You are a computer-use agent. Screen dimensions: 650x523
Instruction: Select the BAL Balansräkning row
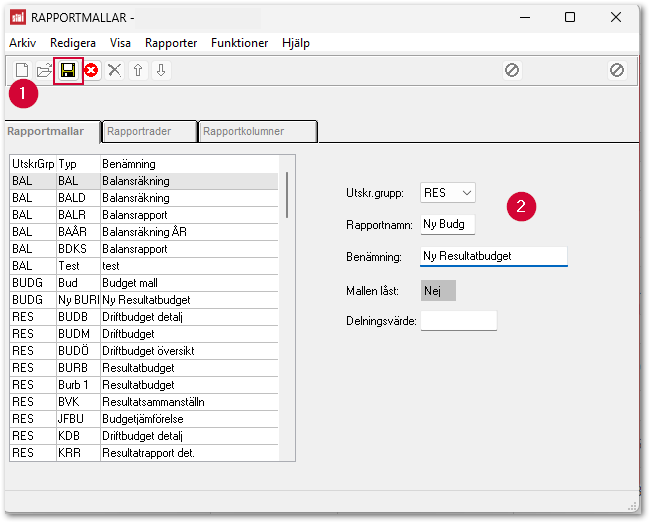(x=144, y=181)
